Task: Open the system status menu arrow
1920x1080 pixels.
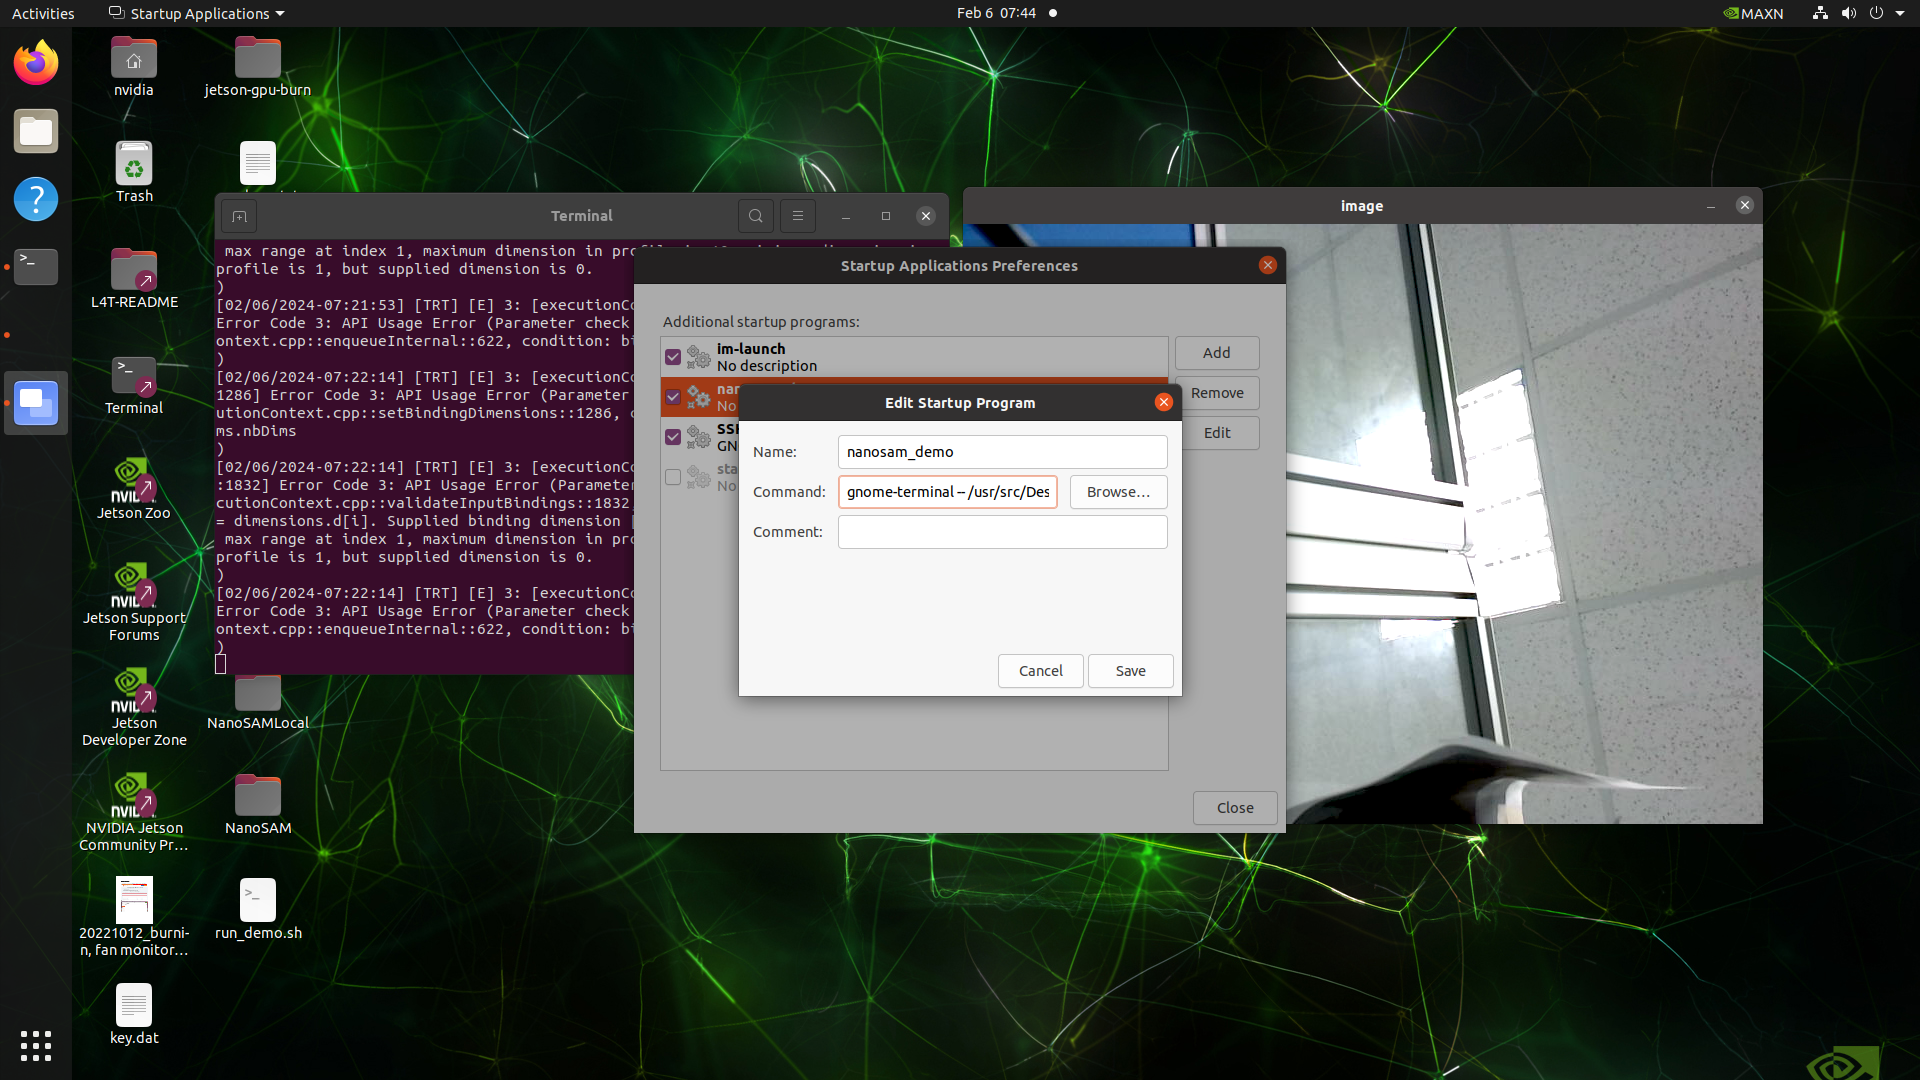Action: 1900,14
